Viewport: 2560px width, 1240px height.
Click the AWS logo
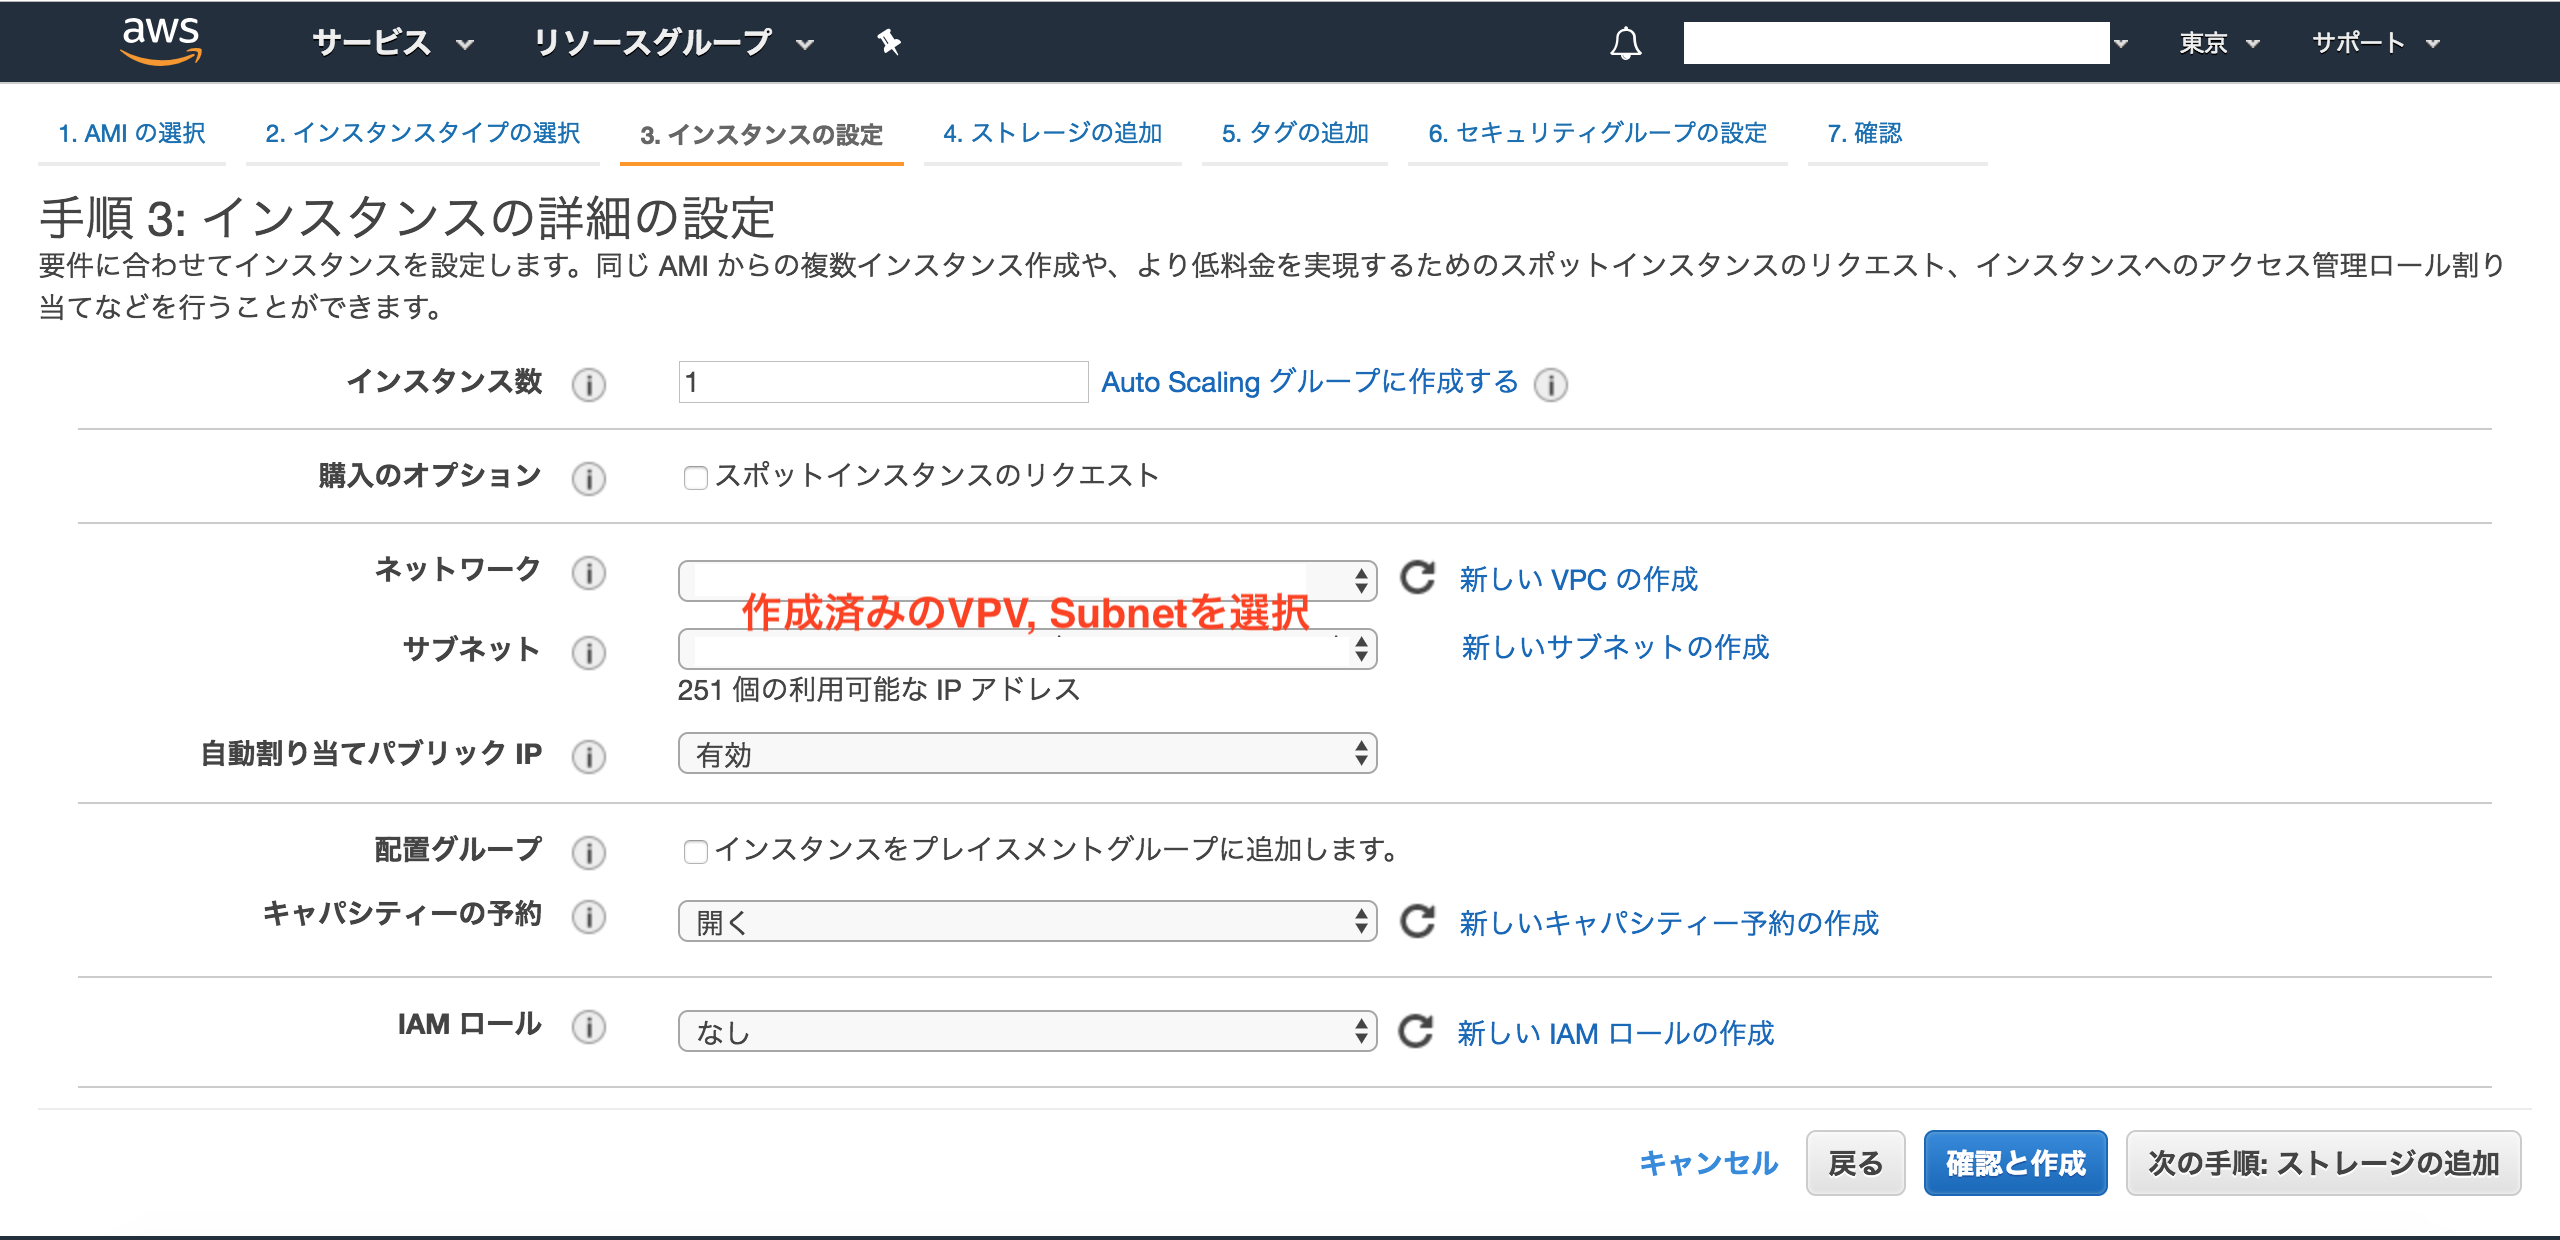pos(160,41)
